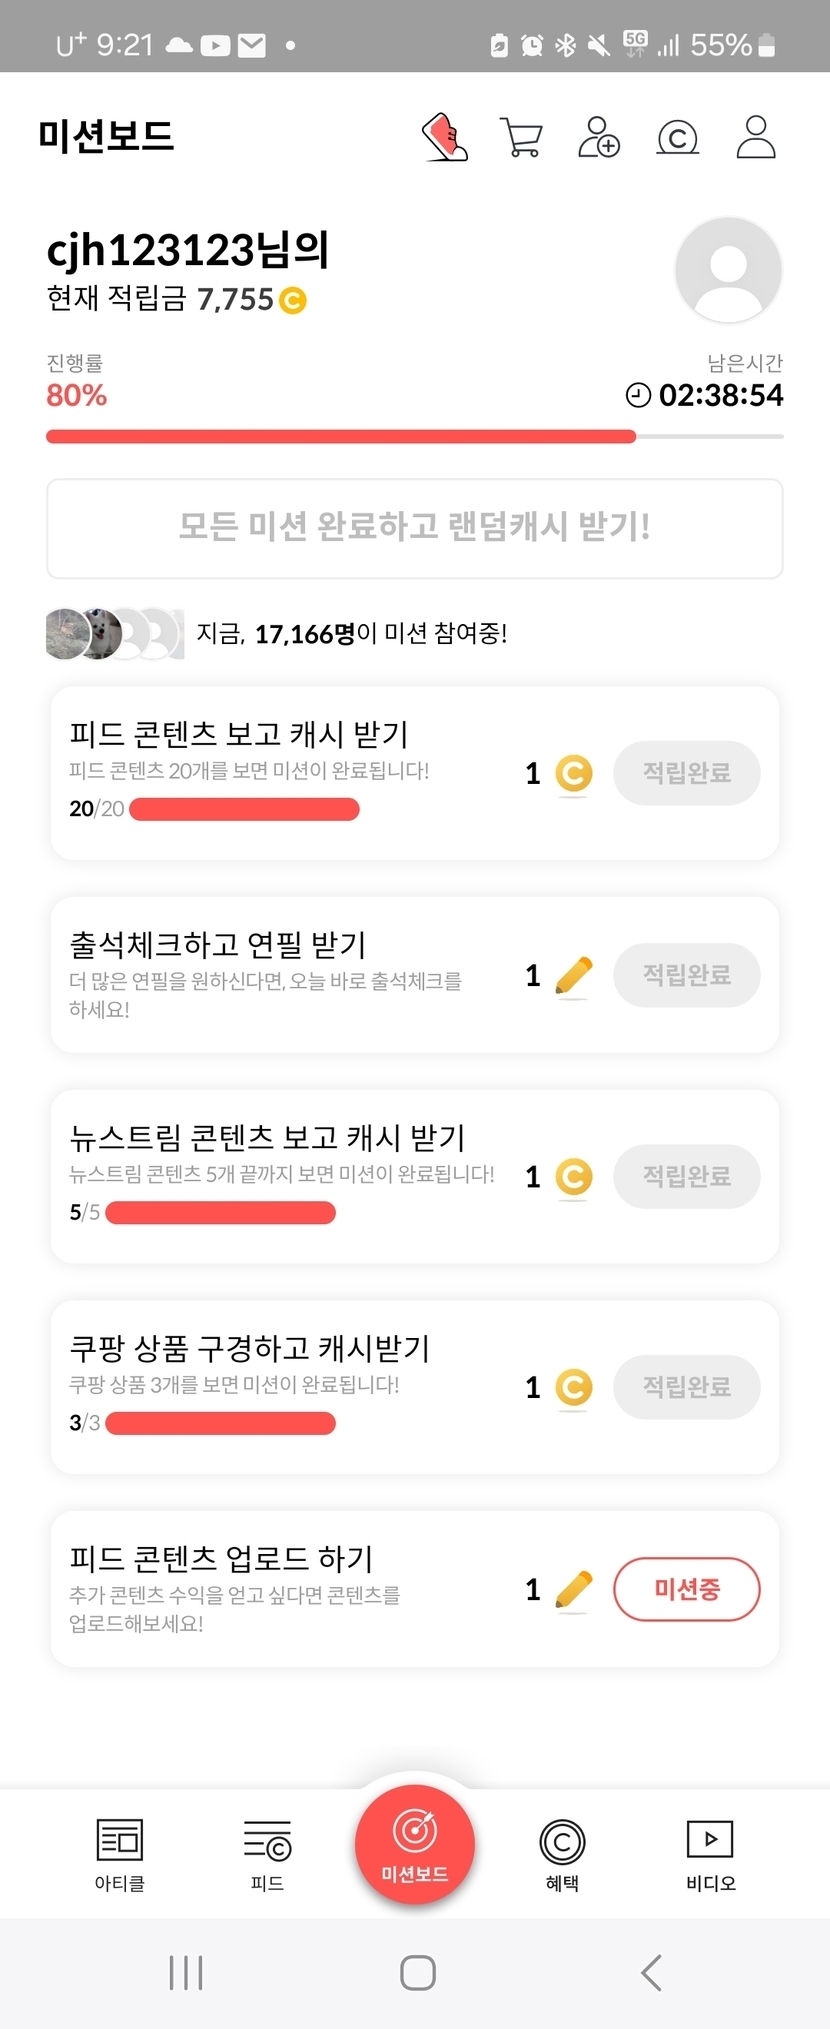Screen dimensions: 830x2029
Task: Tap the clock icon beside remaining time
Action: click(638, 395)
